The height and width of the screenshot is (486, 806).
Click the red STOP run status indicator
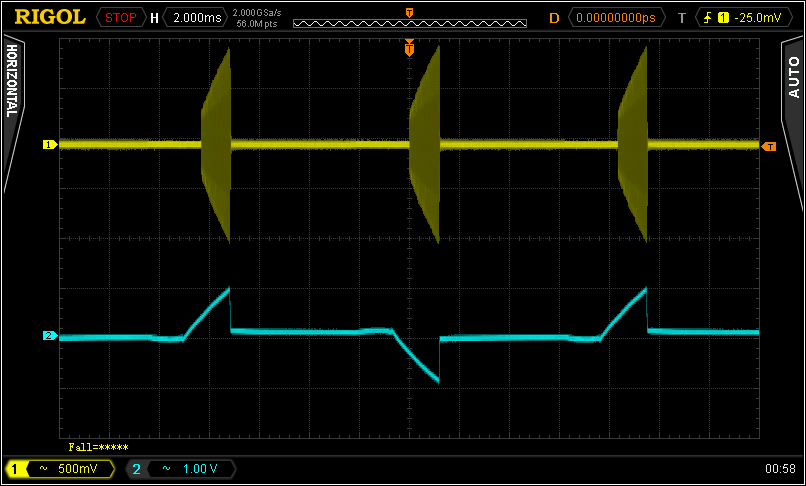pyautogui.click(x=120, y=17)
